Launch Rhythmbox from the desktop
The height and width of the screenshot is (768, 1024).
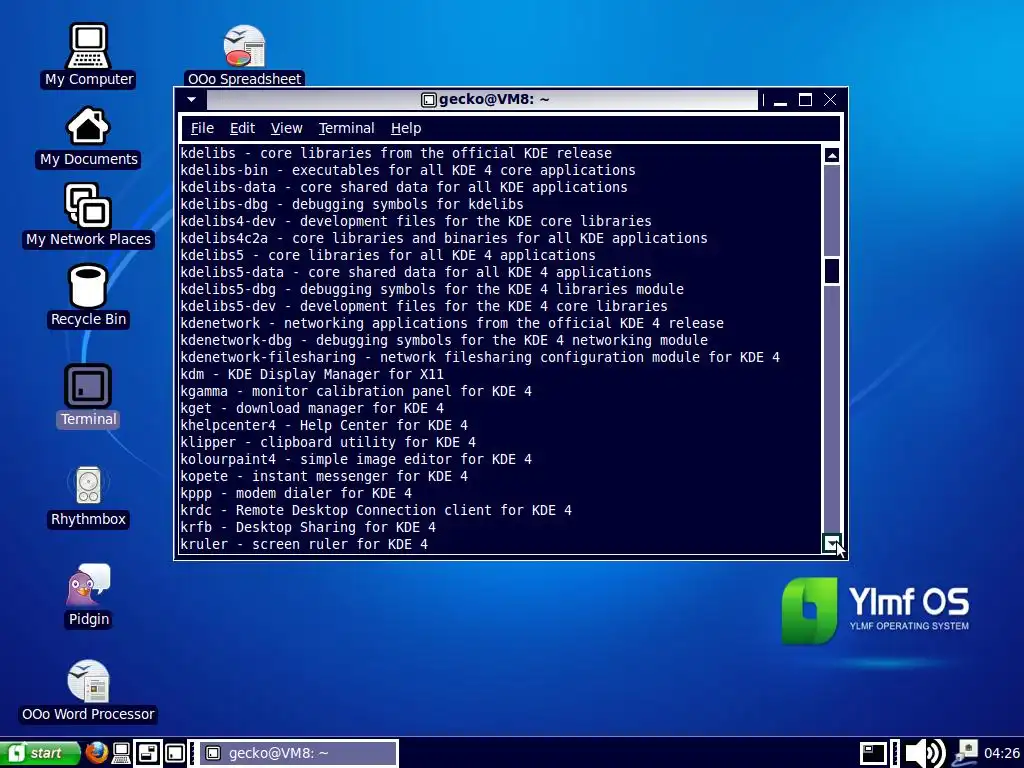click(x=89, y=496)
